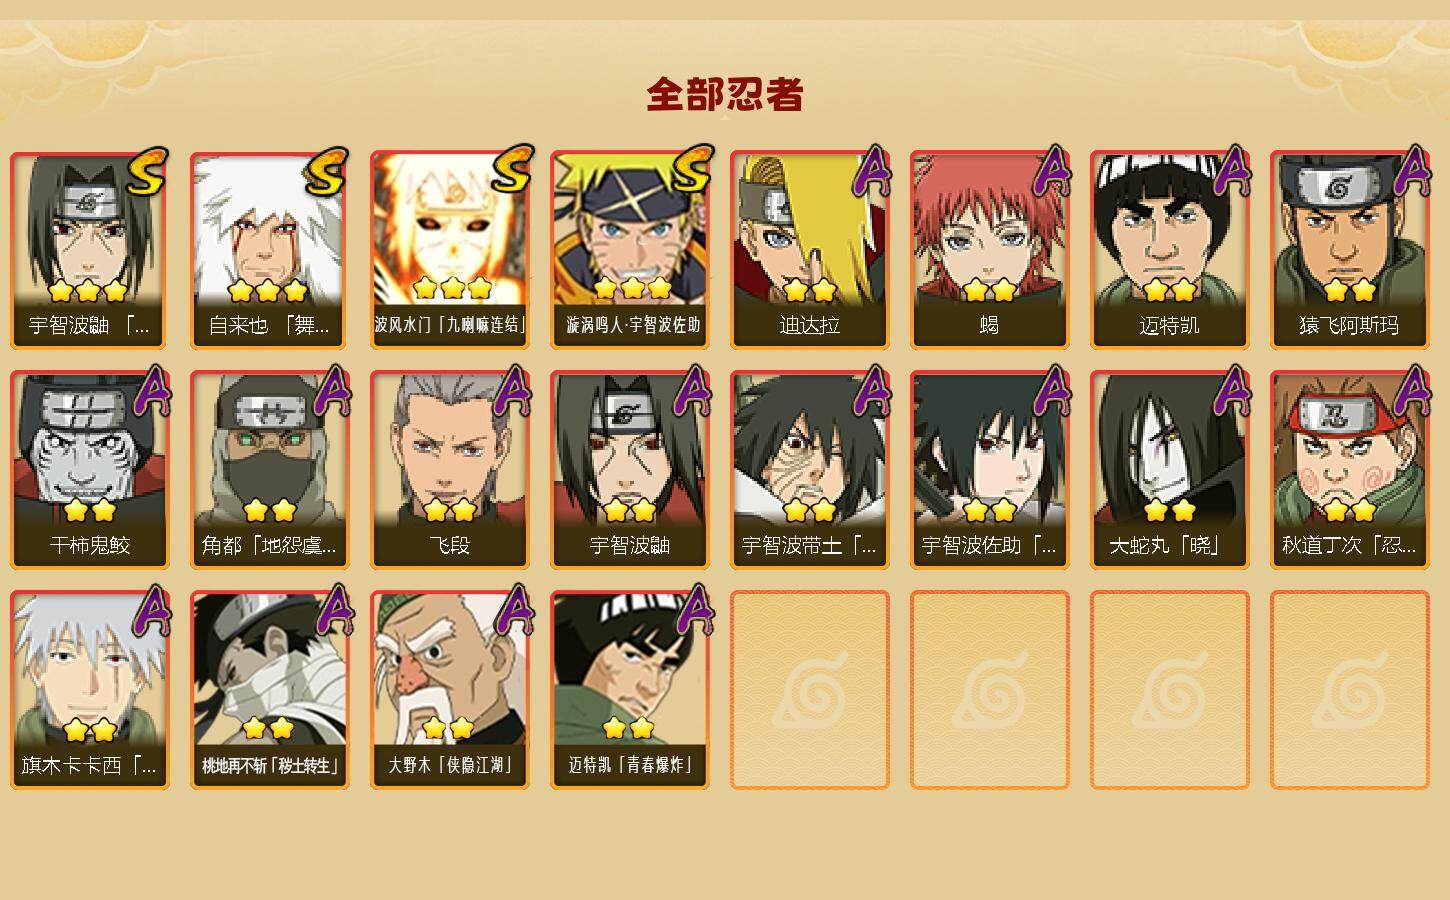
Task: Click the S-rank badge on 漩涡鸣人 card
Action: [692, 171]
